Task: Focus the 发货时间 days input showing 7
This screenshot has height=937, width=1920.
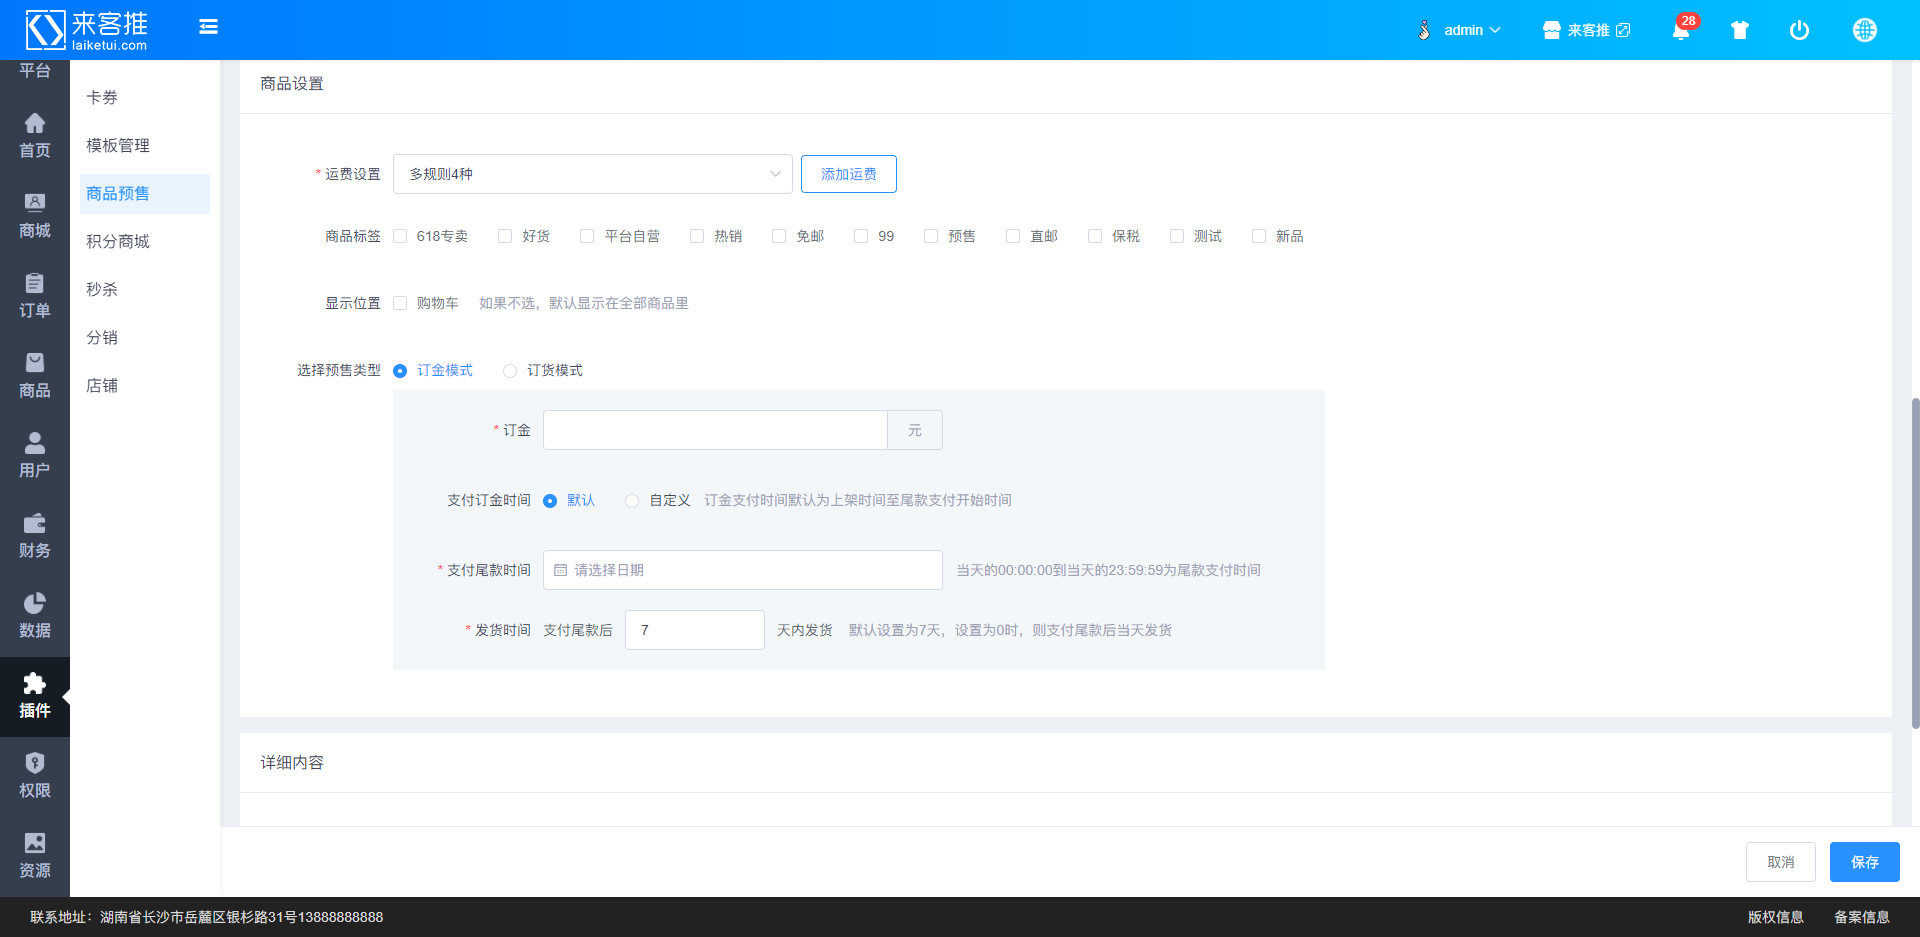Action: pos(695,630)
